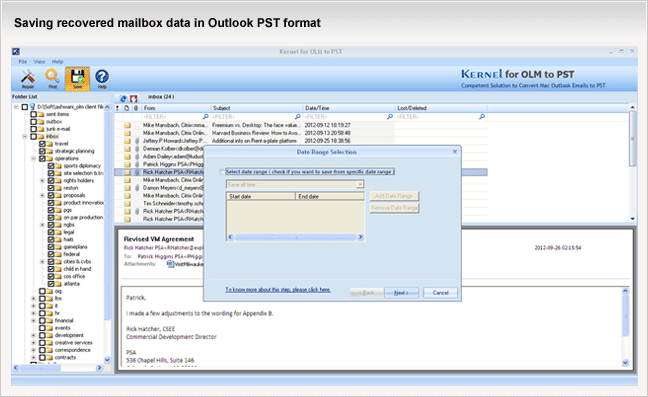Click attachment icon of Jeffery P Howard email
648x397 pixels.
(137, 141)
